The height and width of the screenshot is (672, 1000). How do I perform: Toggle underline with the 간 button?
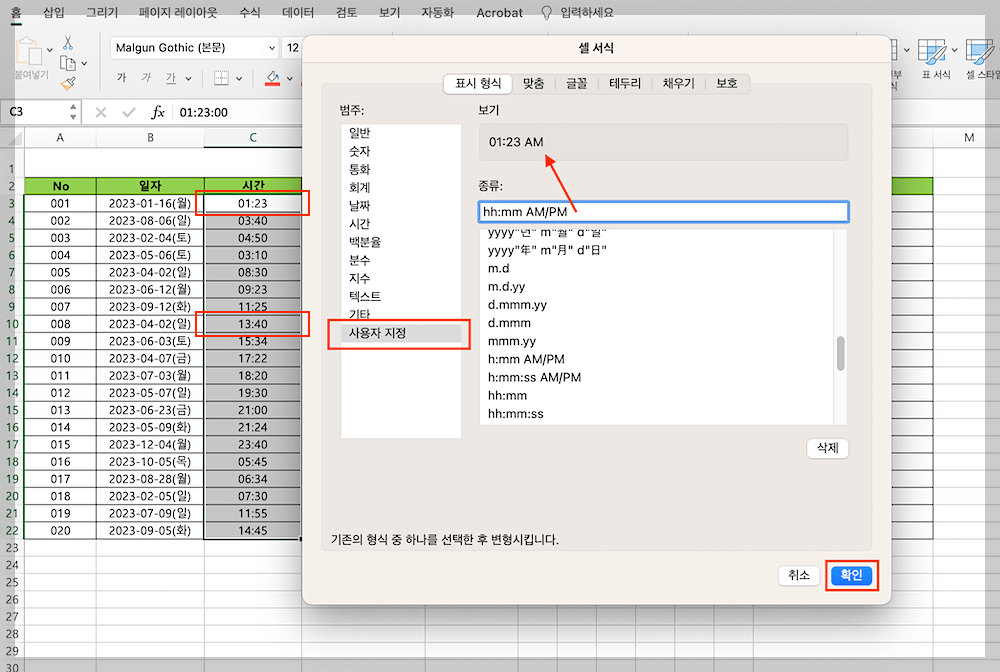click(x=172, y=77)
